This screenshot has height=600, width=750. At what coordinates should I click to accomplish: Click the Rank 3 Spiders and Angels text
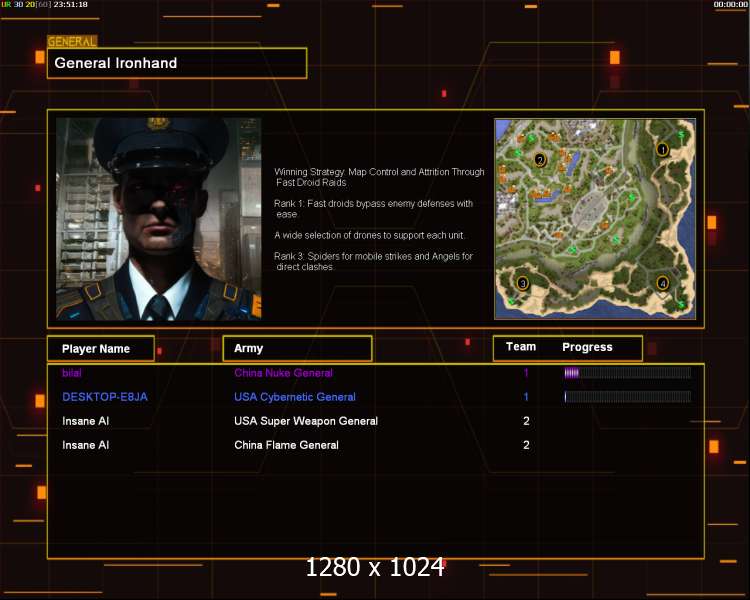coord(374,261)
